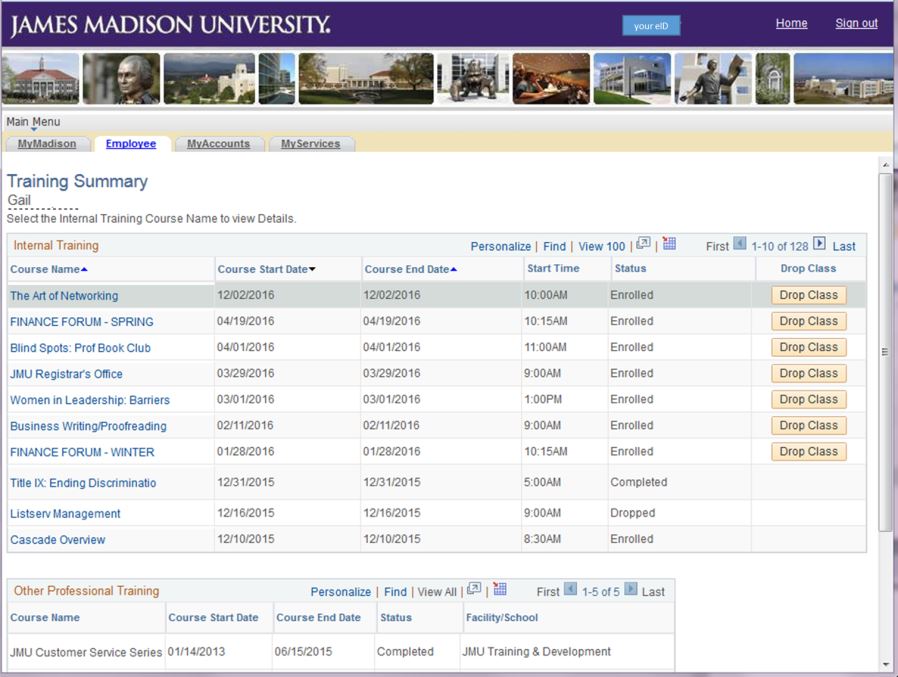Click Status header in Internal Training
The width and height of the screenshot is (898, 677).
[630, 268]
